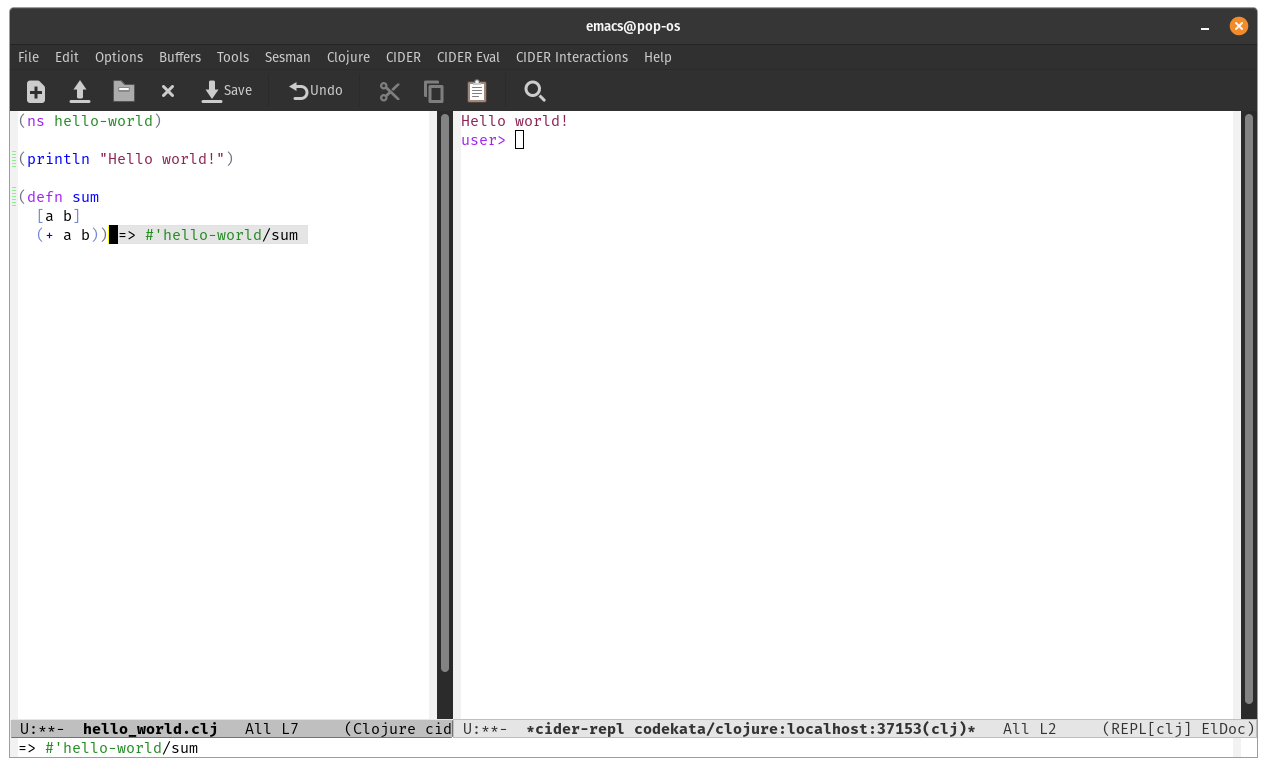Expand the Sesman menu
This screenshot has width=1267, height=767.
click(287, 57)
